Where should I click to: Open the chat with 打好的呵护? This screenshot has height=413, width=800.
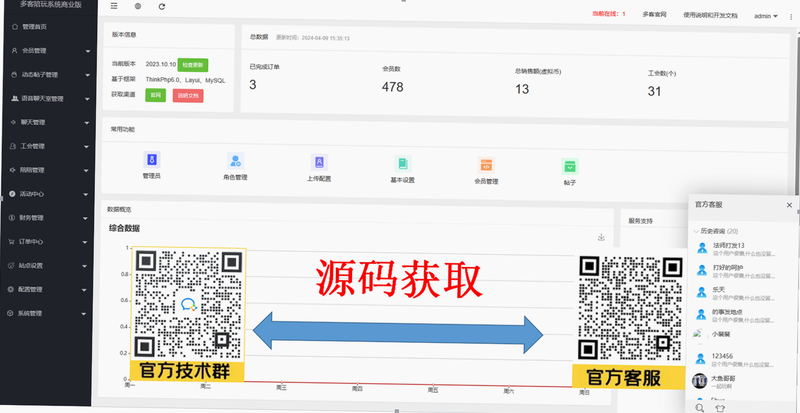click(x=742, y=271)
